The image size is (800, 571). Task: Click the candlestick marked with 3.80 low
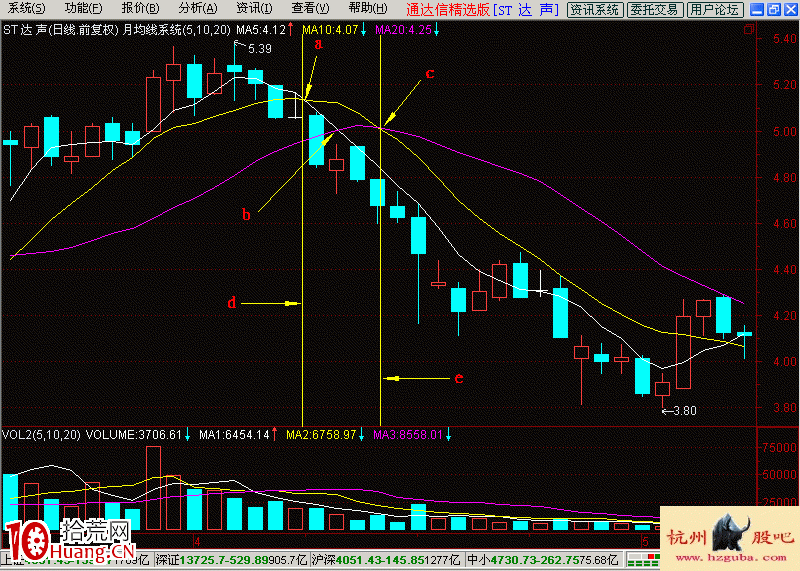coord(662,389)
